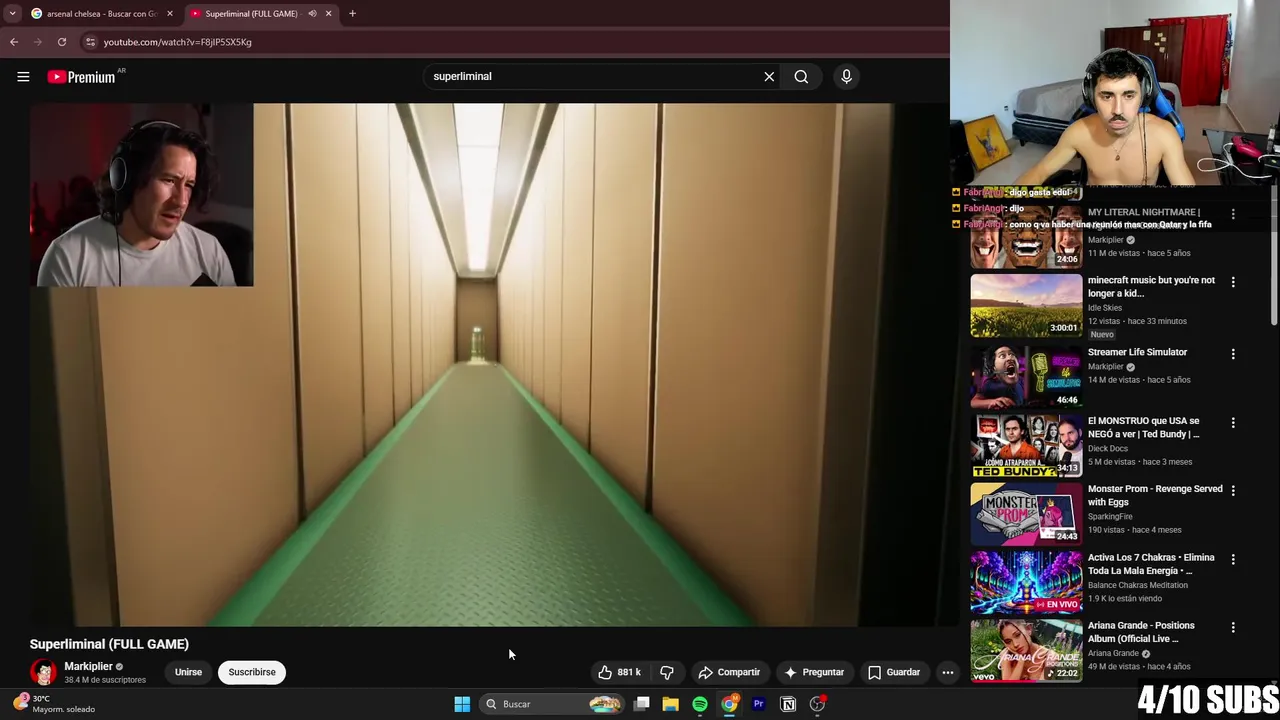The height and width of the screenshot is (720, 1280).
Task: Open a new browser tab
Action: (352, 14)
